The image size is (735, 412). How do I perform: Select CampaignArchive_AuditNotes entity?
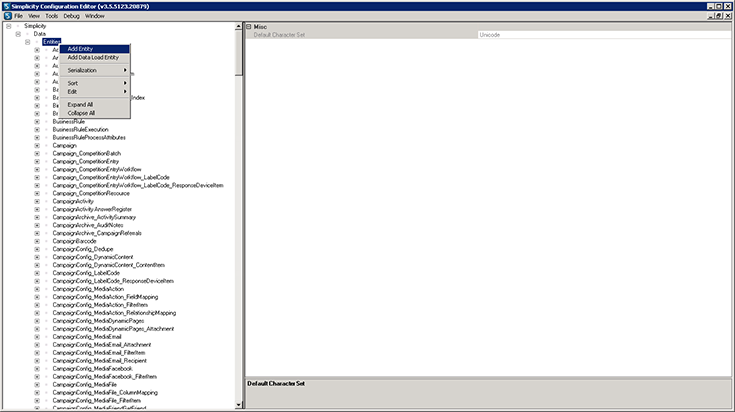(x=88, y=225)
